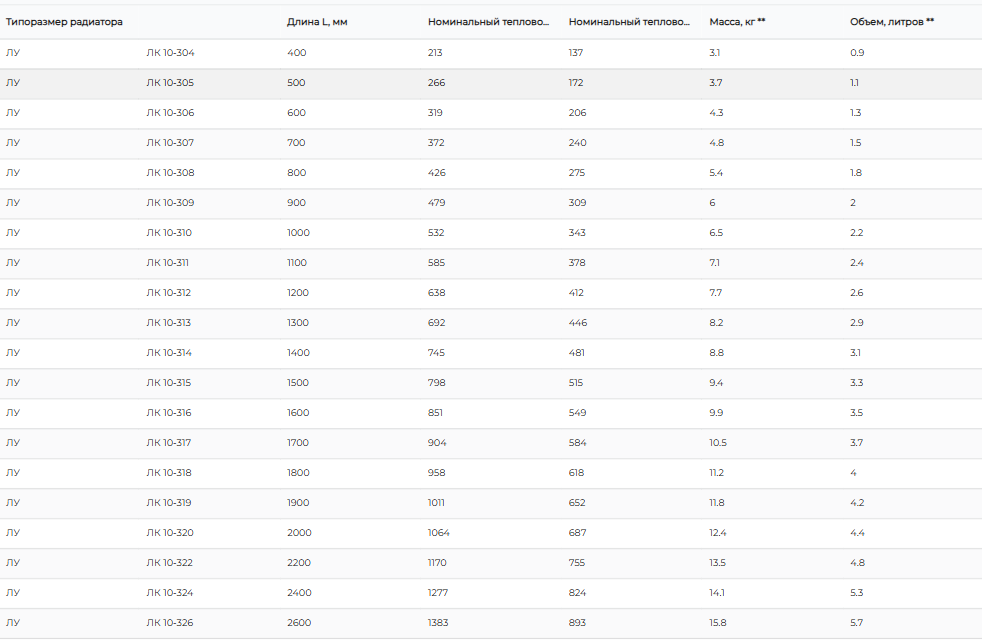Select the ЛК 10-305 row label
The width and height of the screenshot is (982, 644).
(170, 83)
